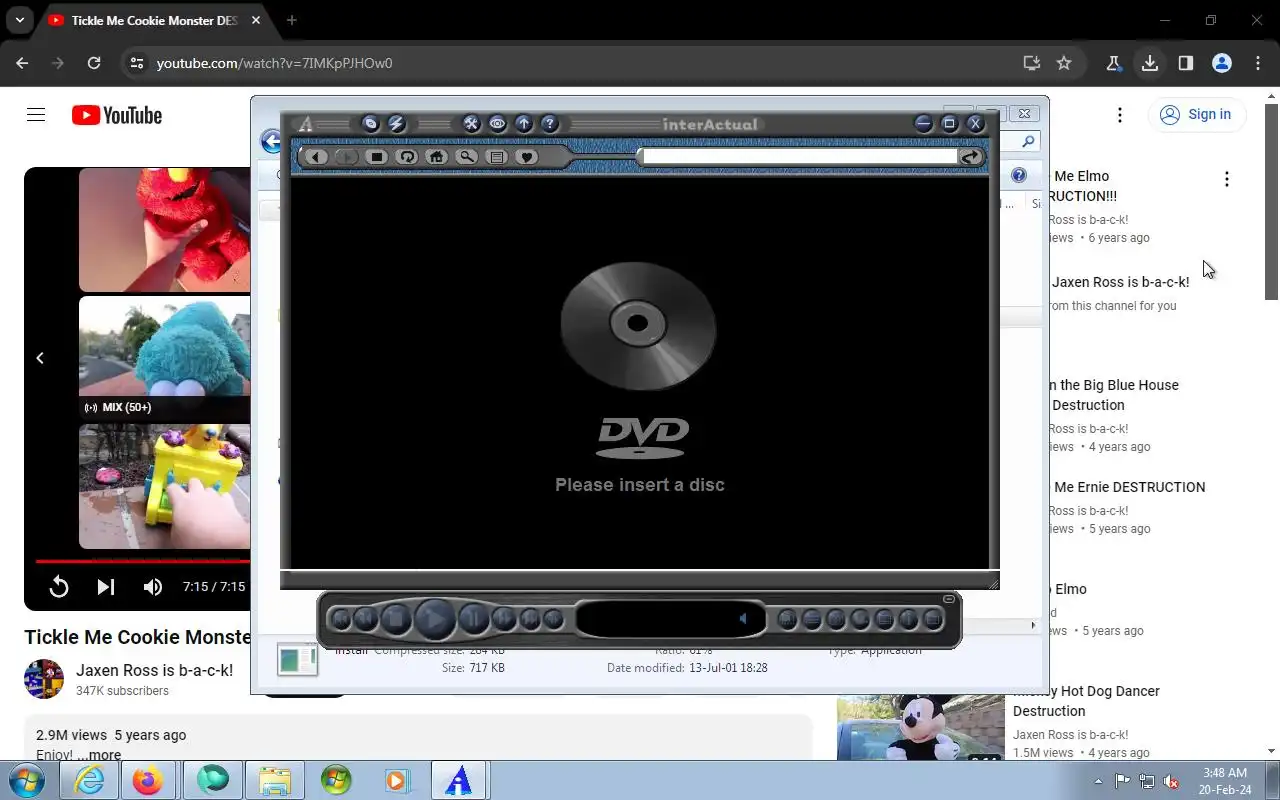Open the Chrome profile avatar
The width and height of the screenshot is (1280, 800).
(1222, 63)
